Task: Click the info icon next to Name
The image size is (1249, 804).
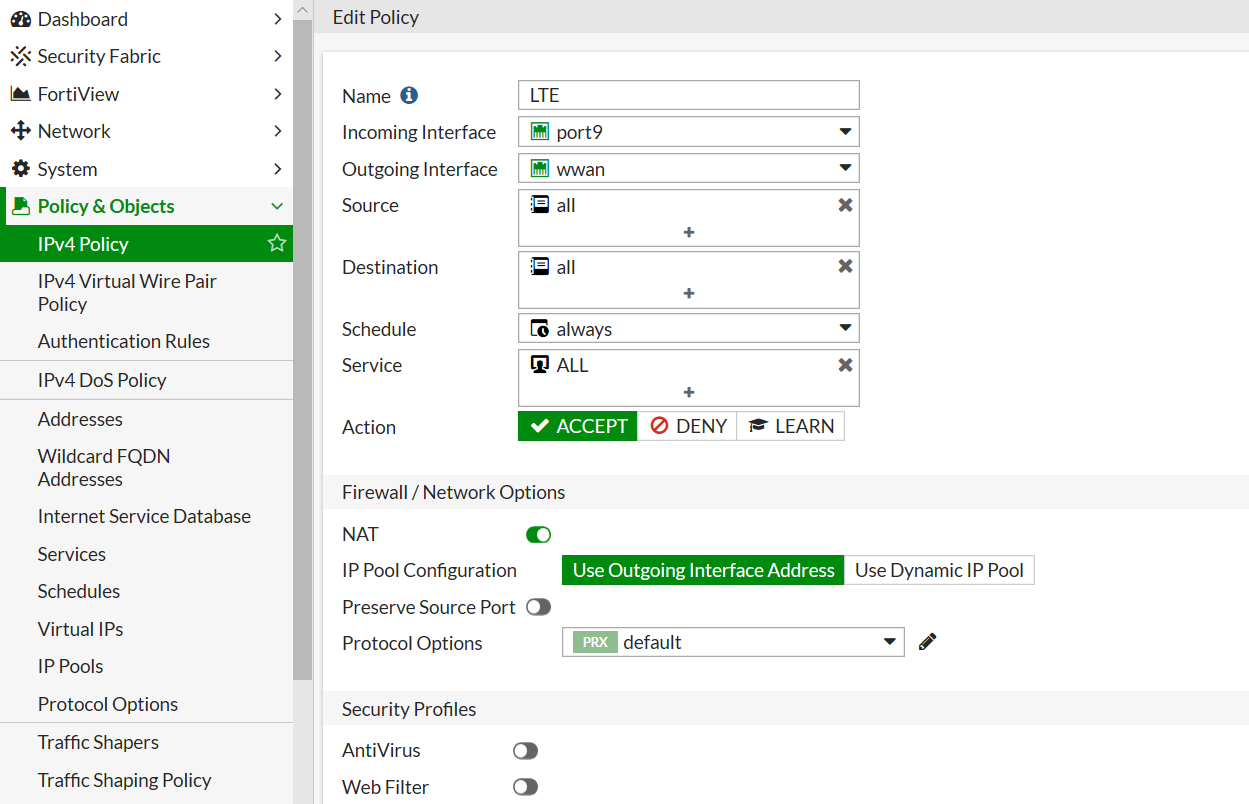Action: pos(408,95)
